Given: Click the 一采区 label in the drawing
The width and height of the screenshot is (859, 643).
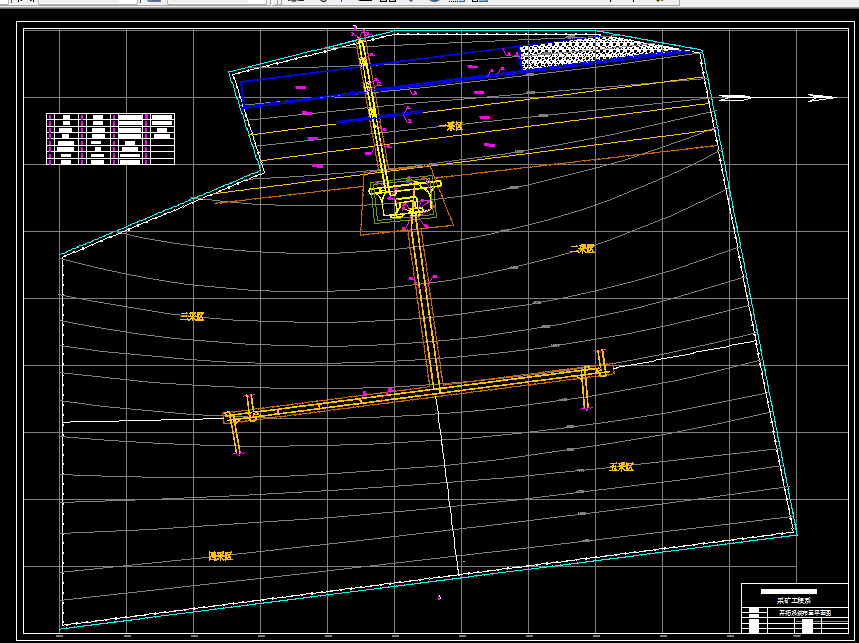Looking at the screenshot, I should tap(451, 127).
